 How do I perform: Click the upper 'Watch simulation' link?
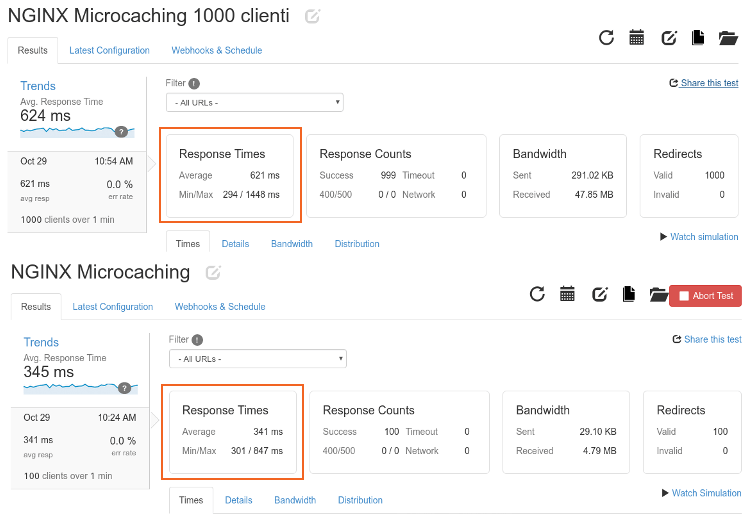click(x=704, y=236)
